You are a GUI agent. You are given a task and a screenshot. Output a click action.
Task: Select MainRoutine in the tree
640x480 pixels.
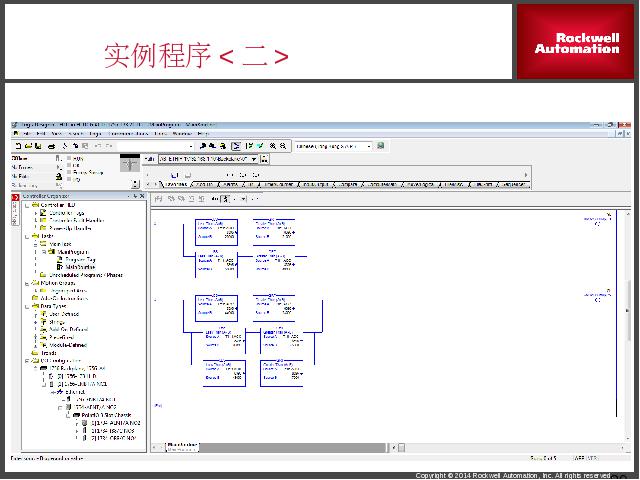[x=80, y=267]
